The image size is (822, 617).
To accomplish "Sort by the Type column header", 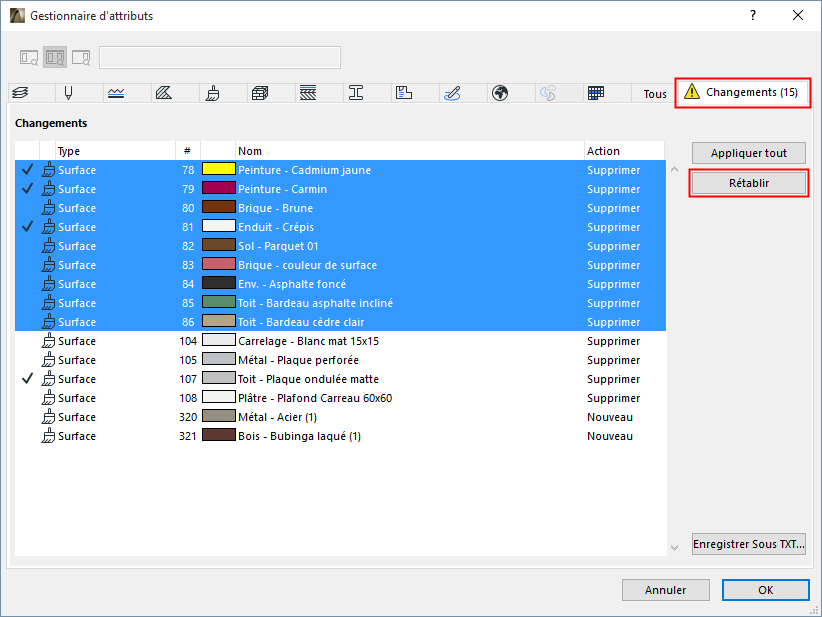I will pyautogui.click(x=115, y=151).
